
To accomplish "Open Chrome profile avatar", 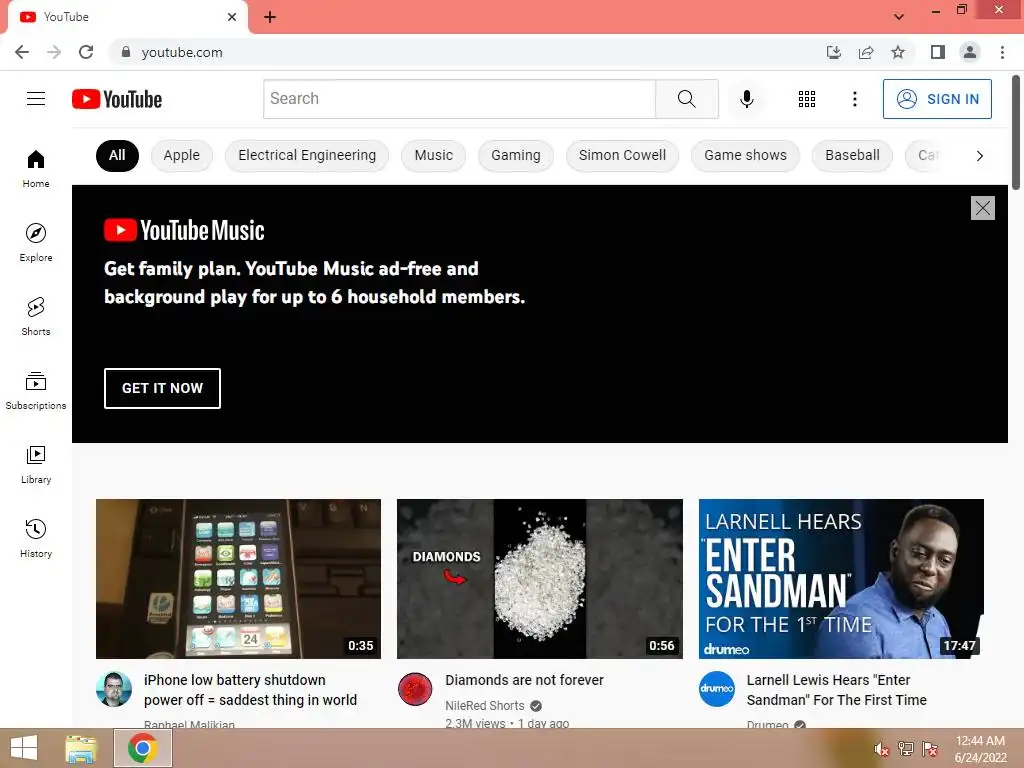I will [970, 52].
